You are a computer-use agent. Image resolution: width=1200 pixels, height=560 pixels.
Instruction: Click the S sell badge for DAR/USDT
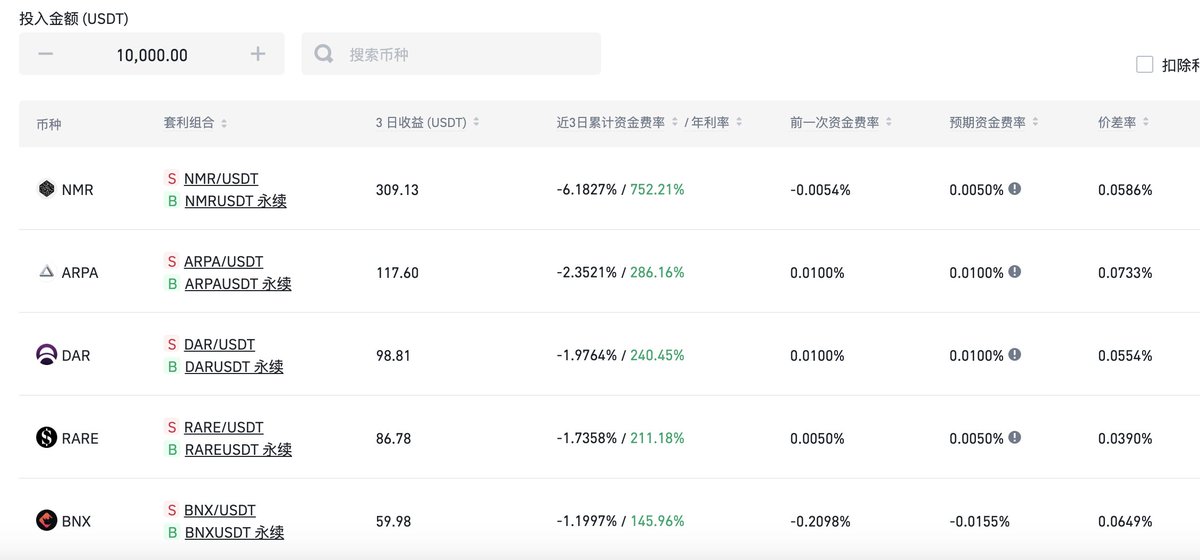pyautogui.click(x=172, y=344)
